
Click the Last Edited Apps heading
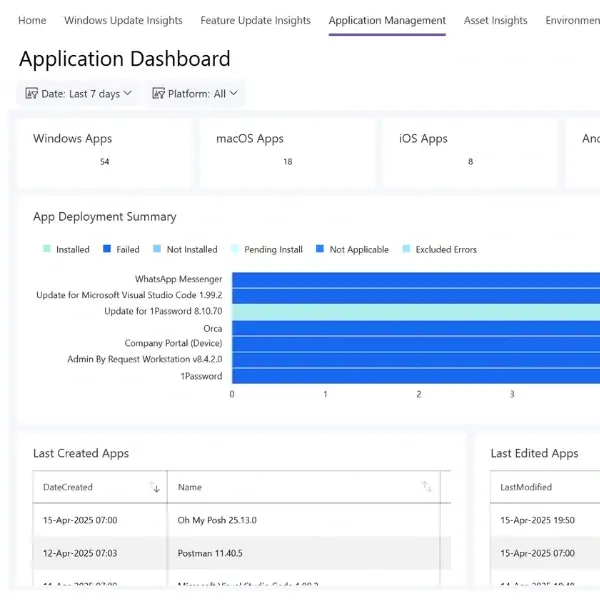pyautogui.click(x=534, y=453)
